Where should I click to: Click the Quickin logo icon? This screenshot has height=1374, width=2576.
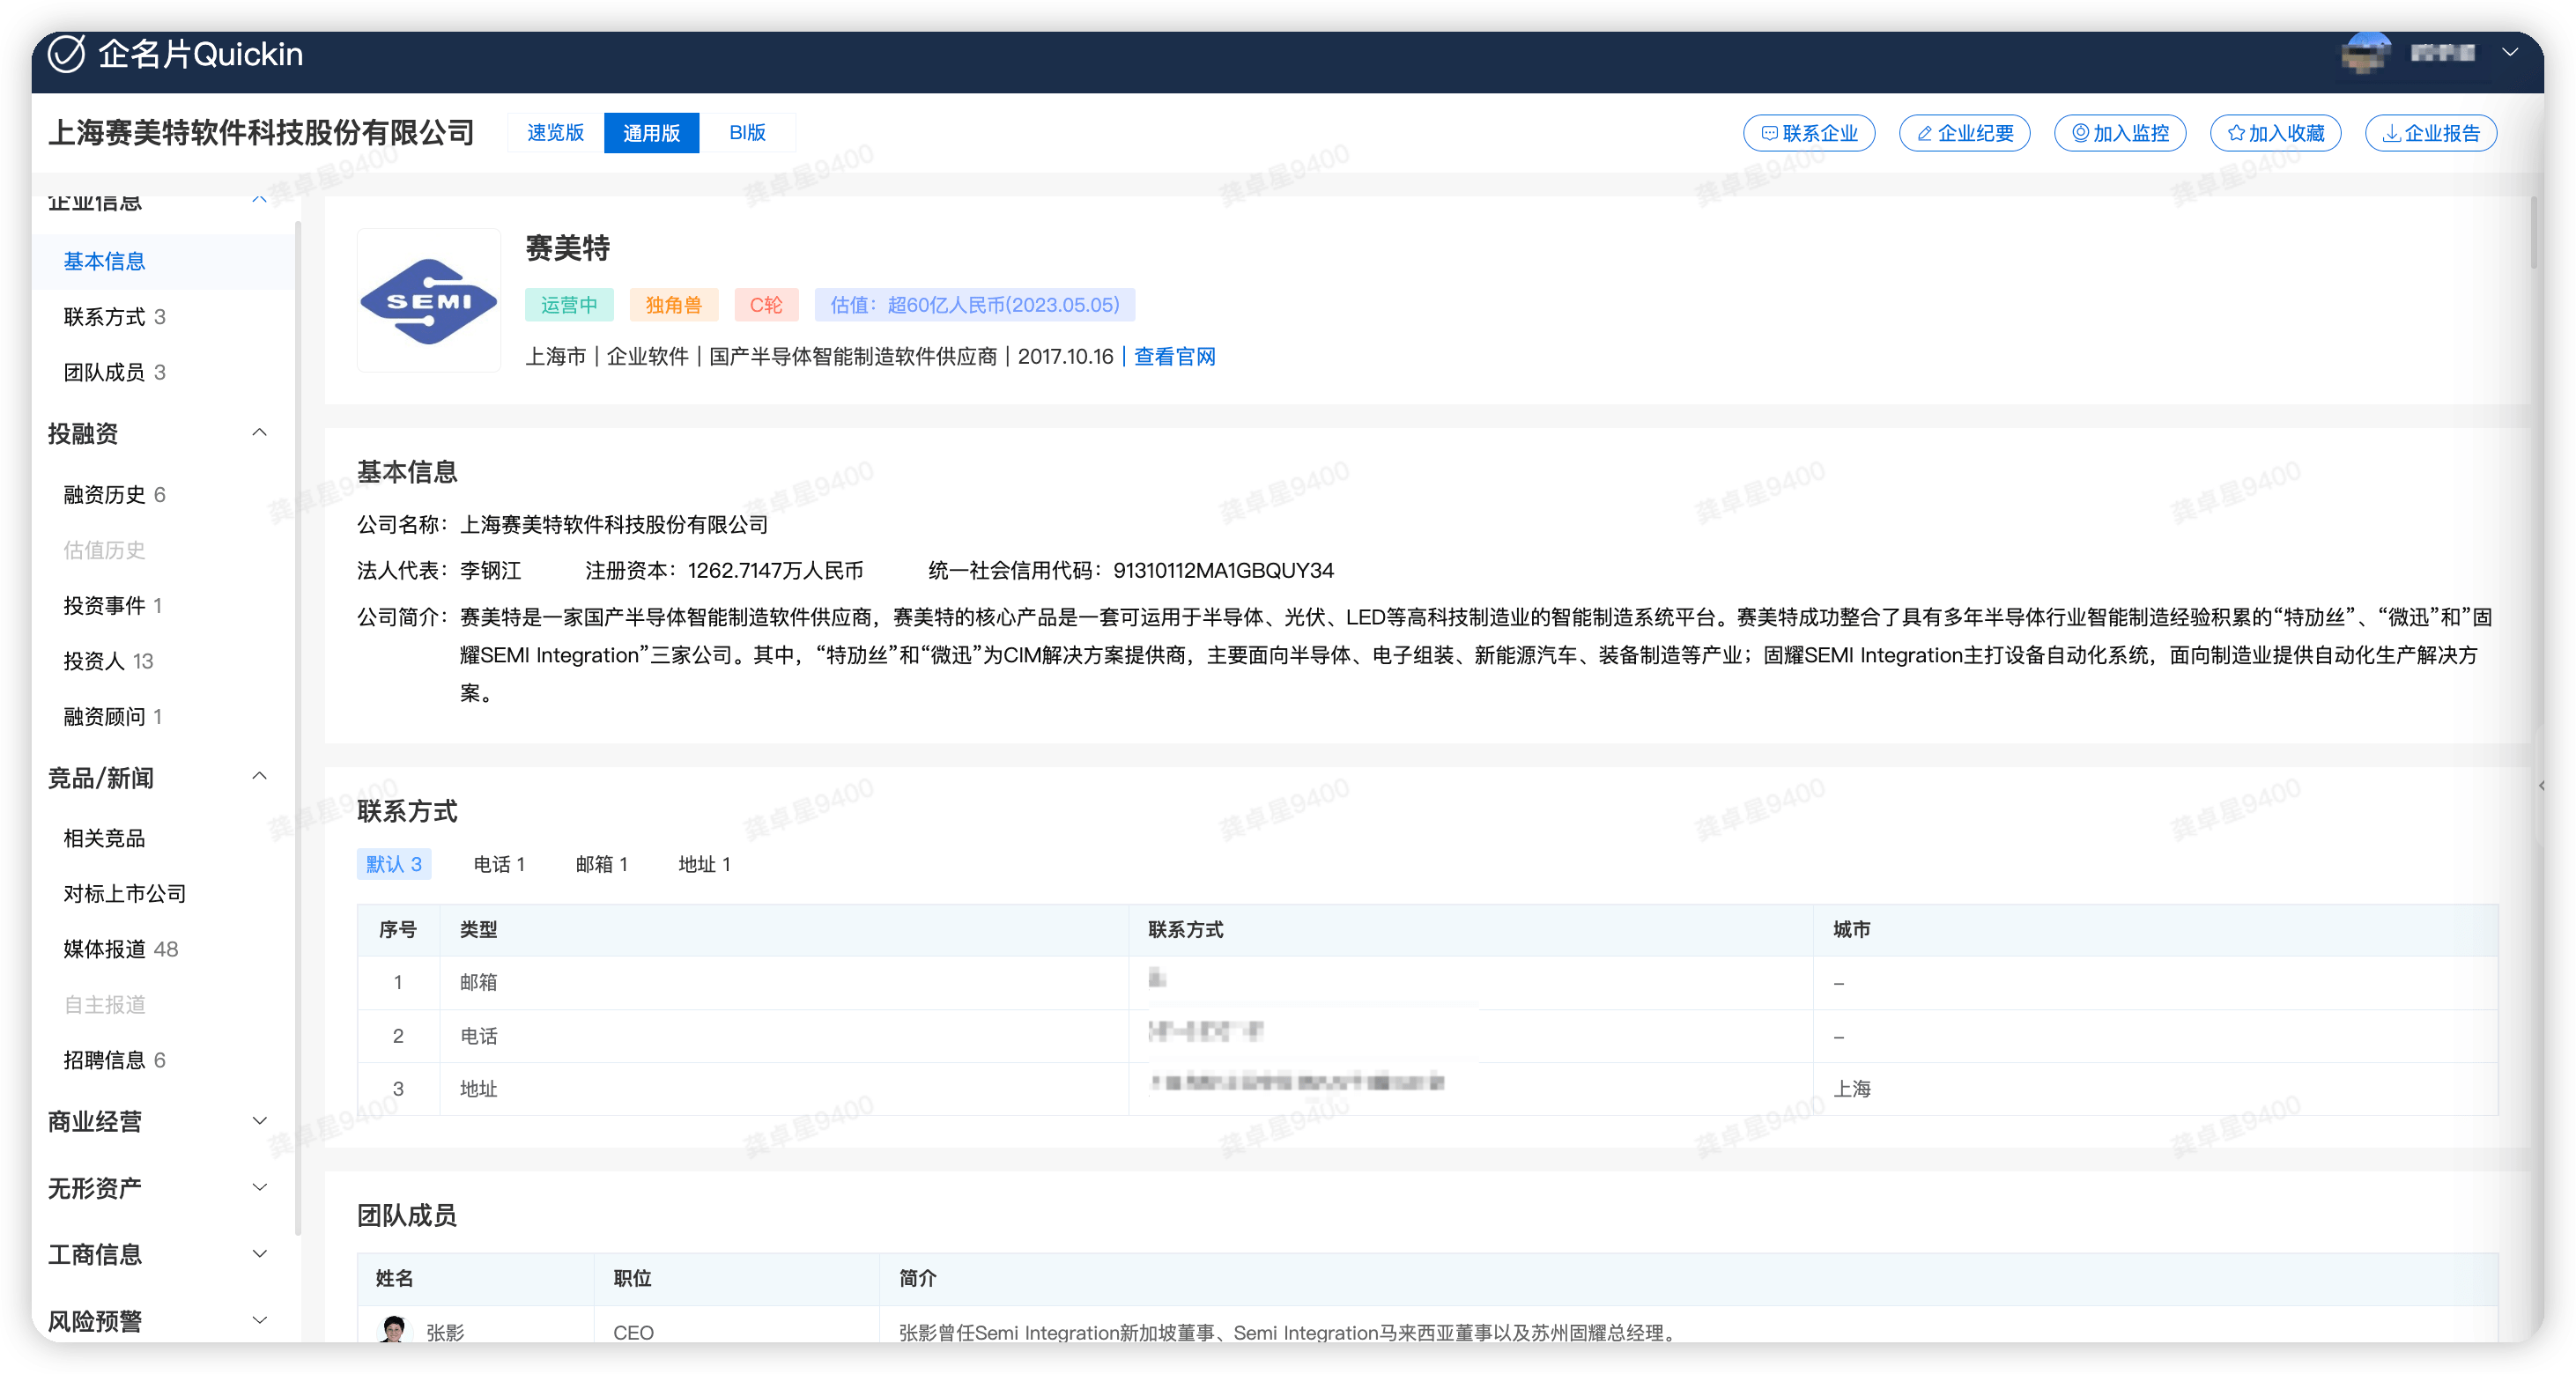pos(67,54)
